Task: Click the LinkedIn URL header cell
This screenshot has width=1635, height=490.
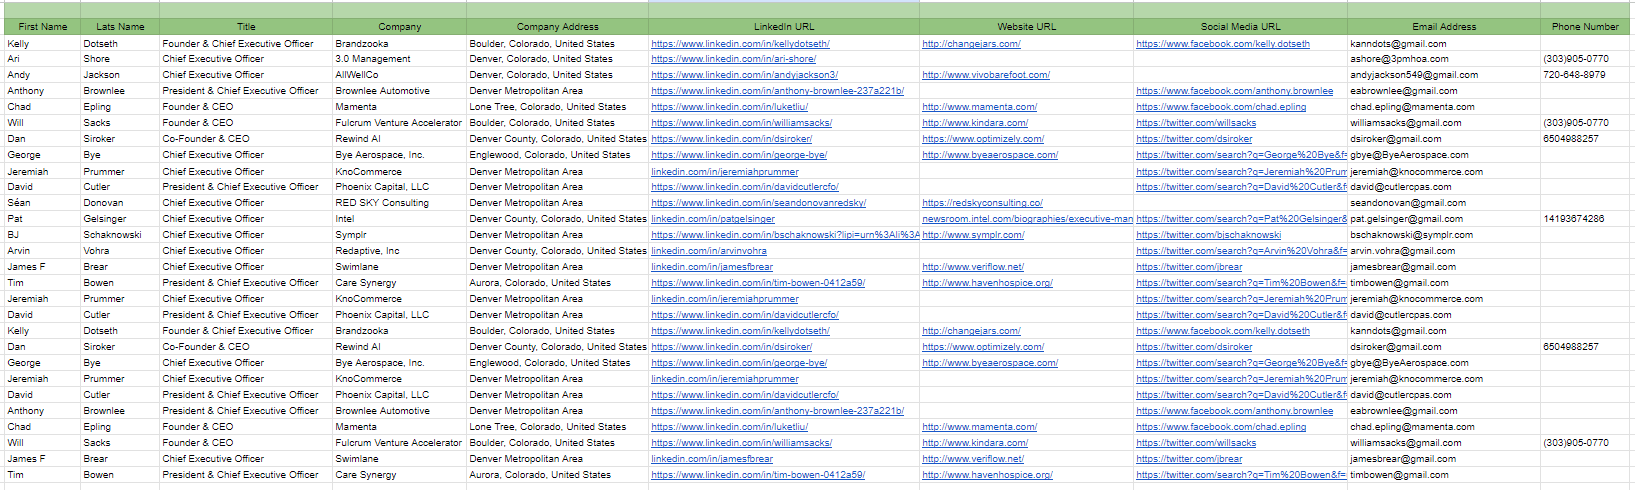Action: tap(784, 27)
